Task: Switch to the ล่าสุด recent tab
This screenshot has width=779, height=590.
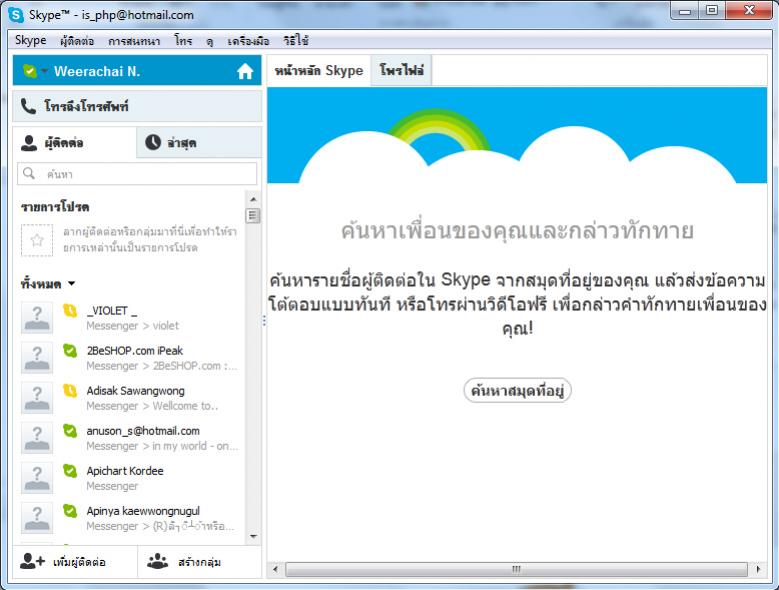Action: pyautogui.click(x=199, y=143)
